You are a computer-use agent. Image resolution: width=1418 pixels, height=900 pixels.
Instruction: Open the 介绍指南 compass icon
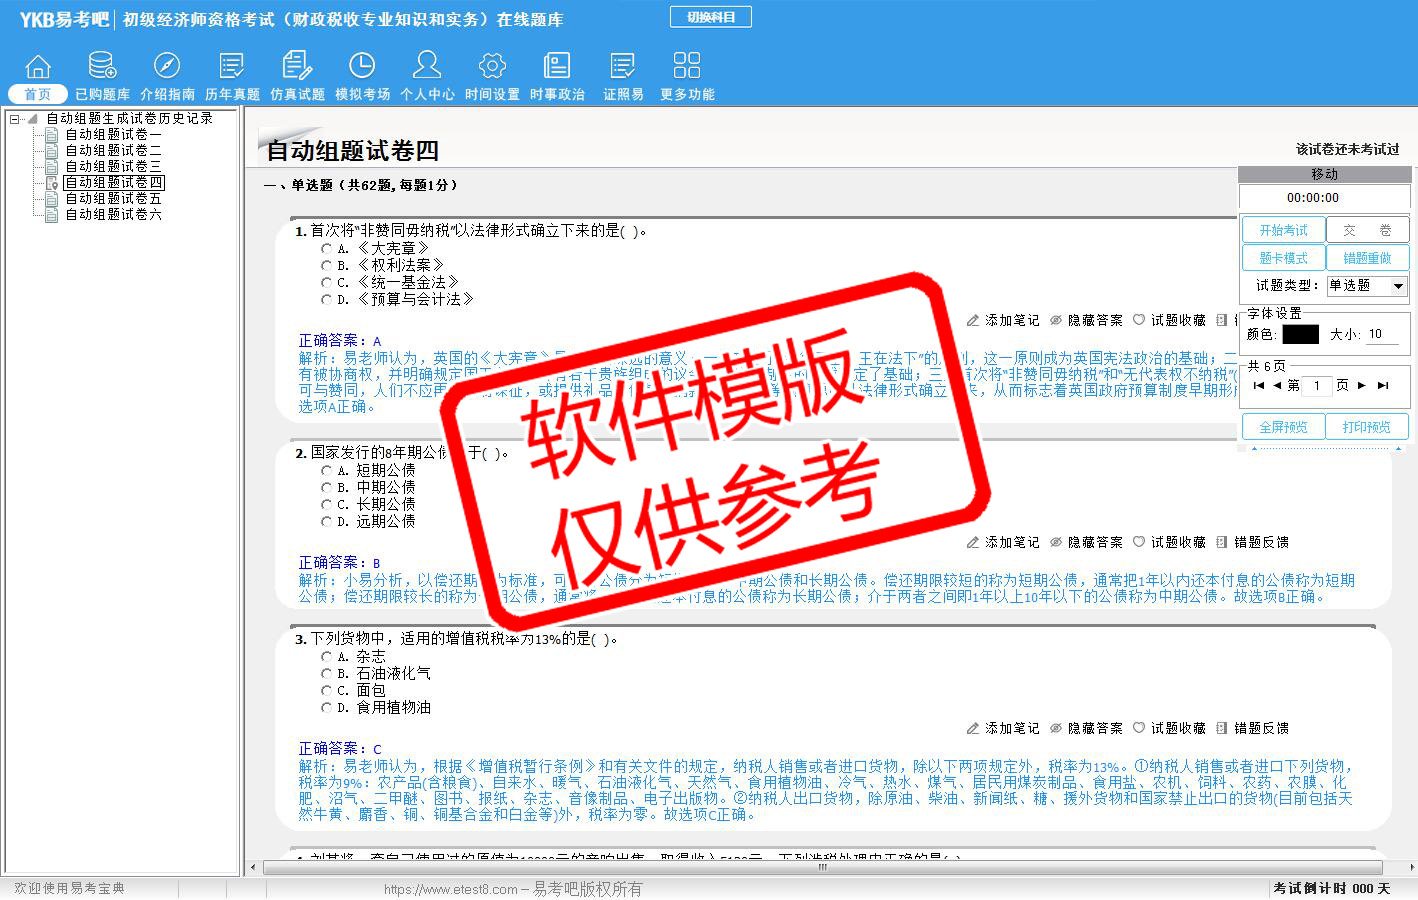pos(167,67)
